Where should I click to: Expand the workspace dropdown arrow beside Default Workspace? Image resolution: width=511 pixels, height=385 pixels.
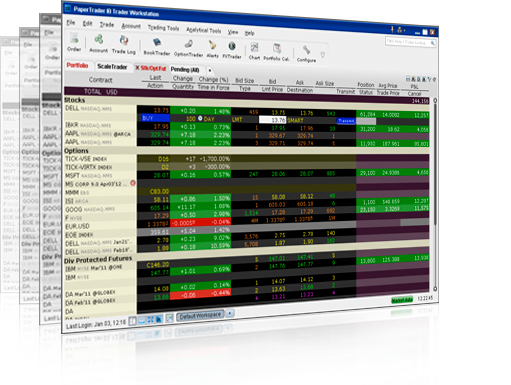(230, 313)
